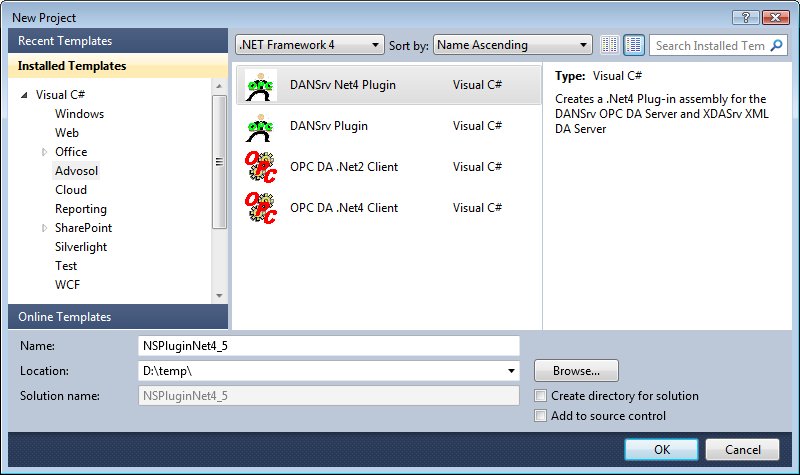Choose the OPC DA .Net4 Client icon

260,208
